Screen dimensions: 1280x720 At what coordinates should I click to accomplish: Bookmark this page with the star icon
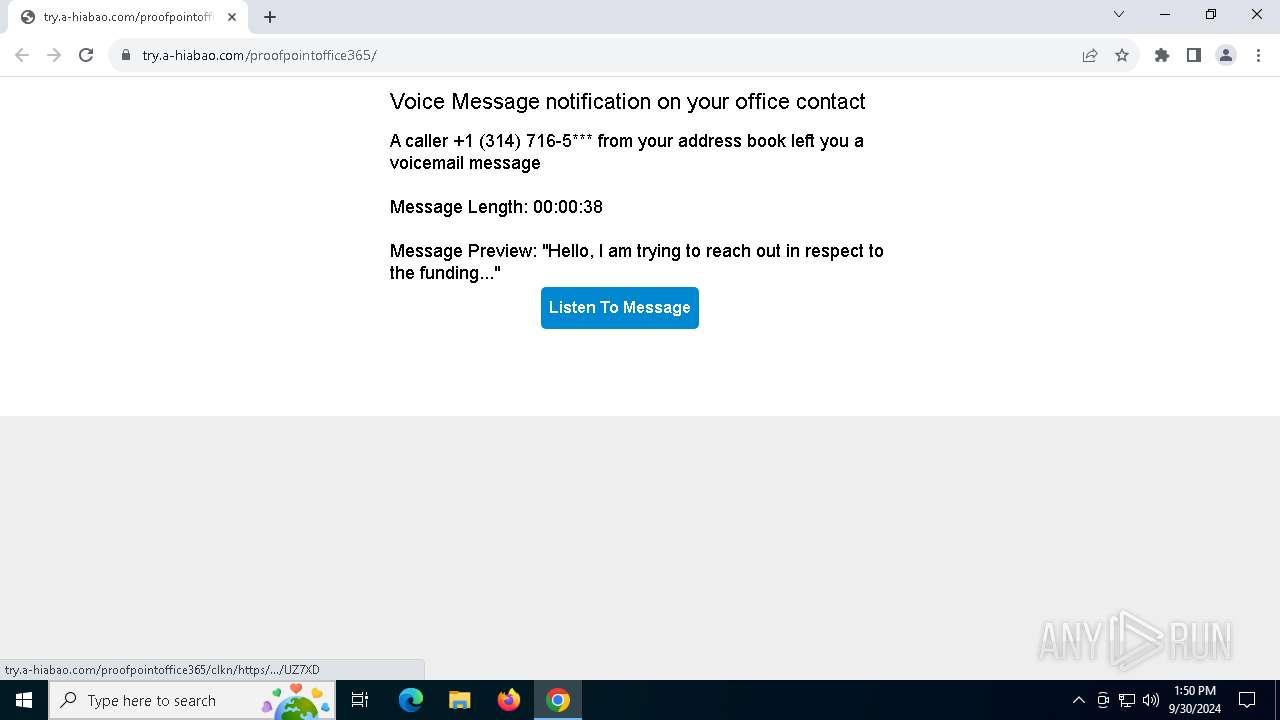pos(1122,55)
